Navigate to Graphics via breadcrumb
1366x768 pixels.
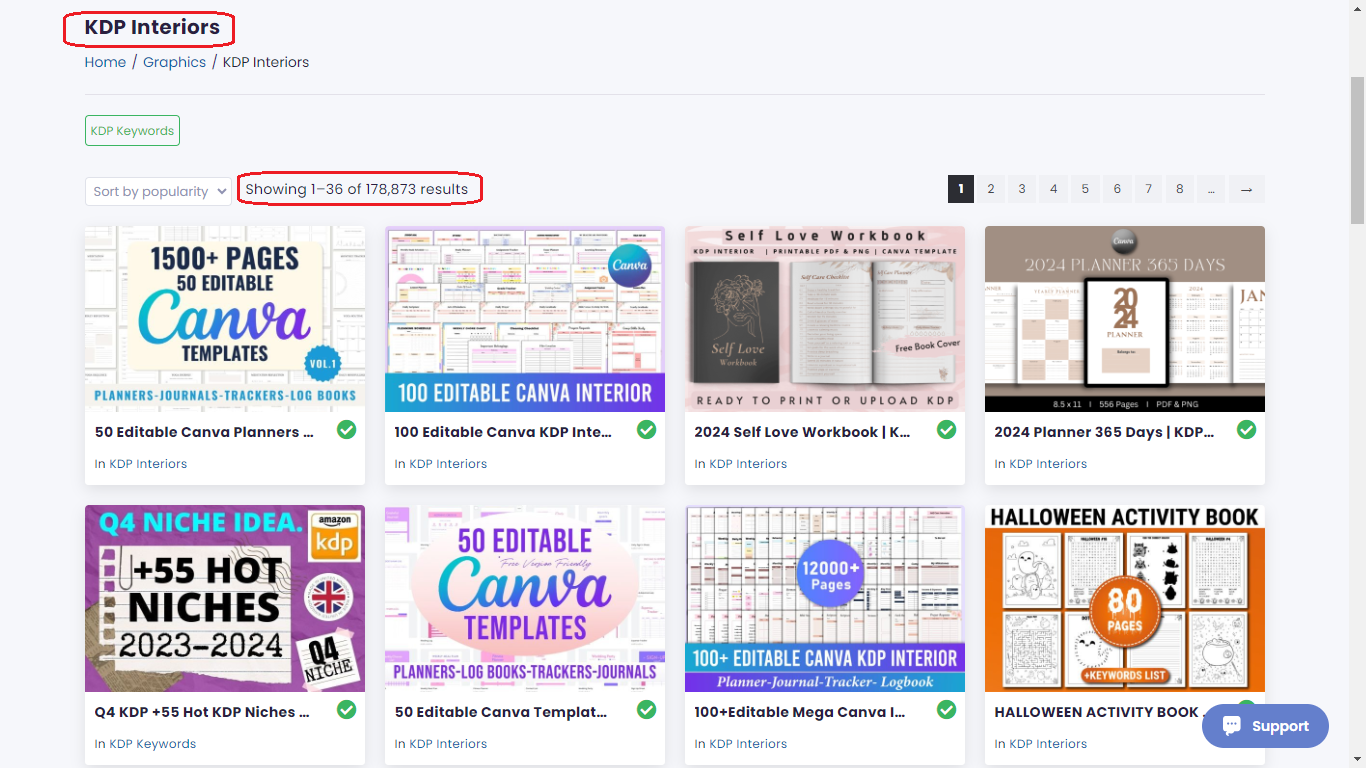(x=174, y=62)
